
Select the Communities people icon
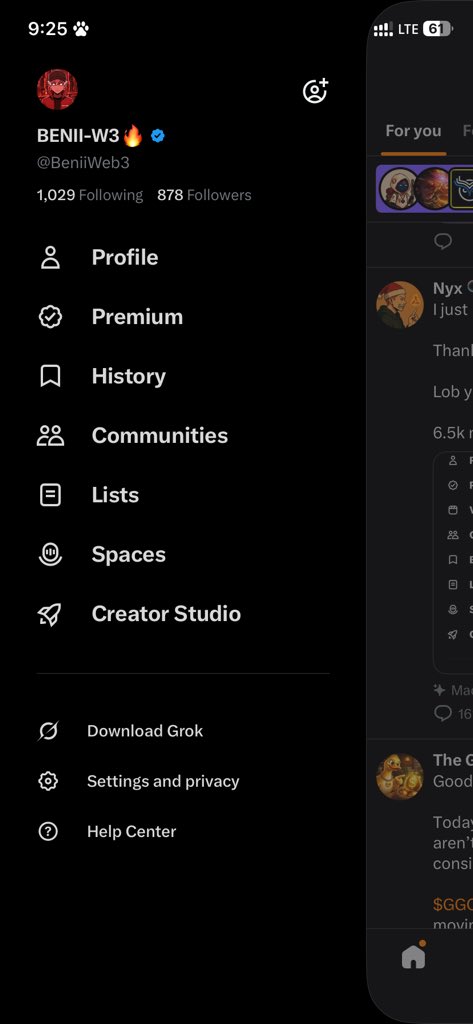click(x=50, y=436)
